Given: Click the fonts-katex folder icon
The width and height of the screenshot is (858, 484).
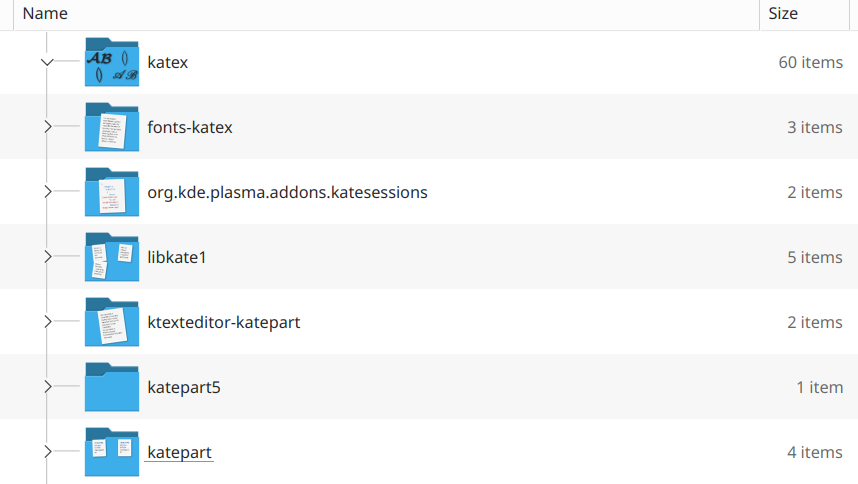Looking at the screenshot, I should (112, 127).
